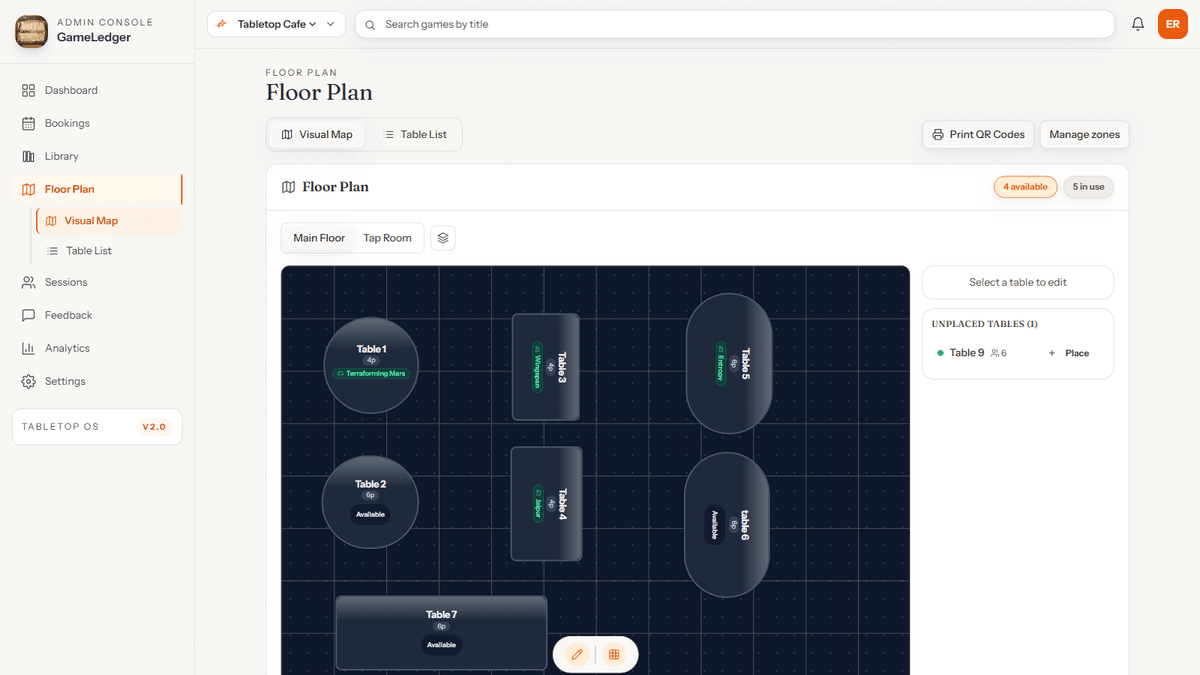
Task: Click the V2.0 version badge
Action: point(154,427)
